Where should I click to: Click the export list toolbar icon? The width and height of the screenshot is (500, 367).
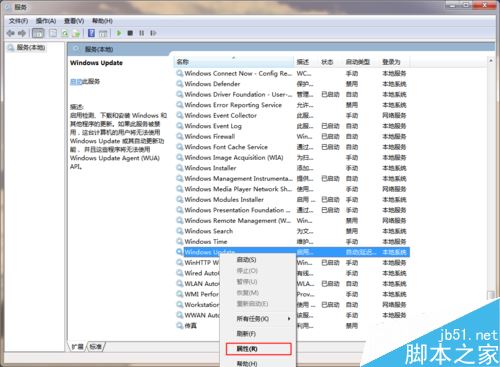click(76, 33)
